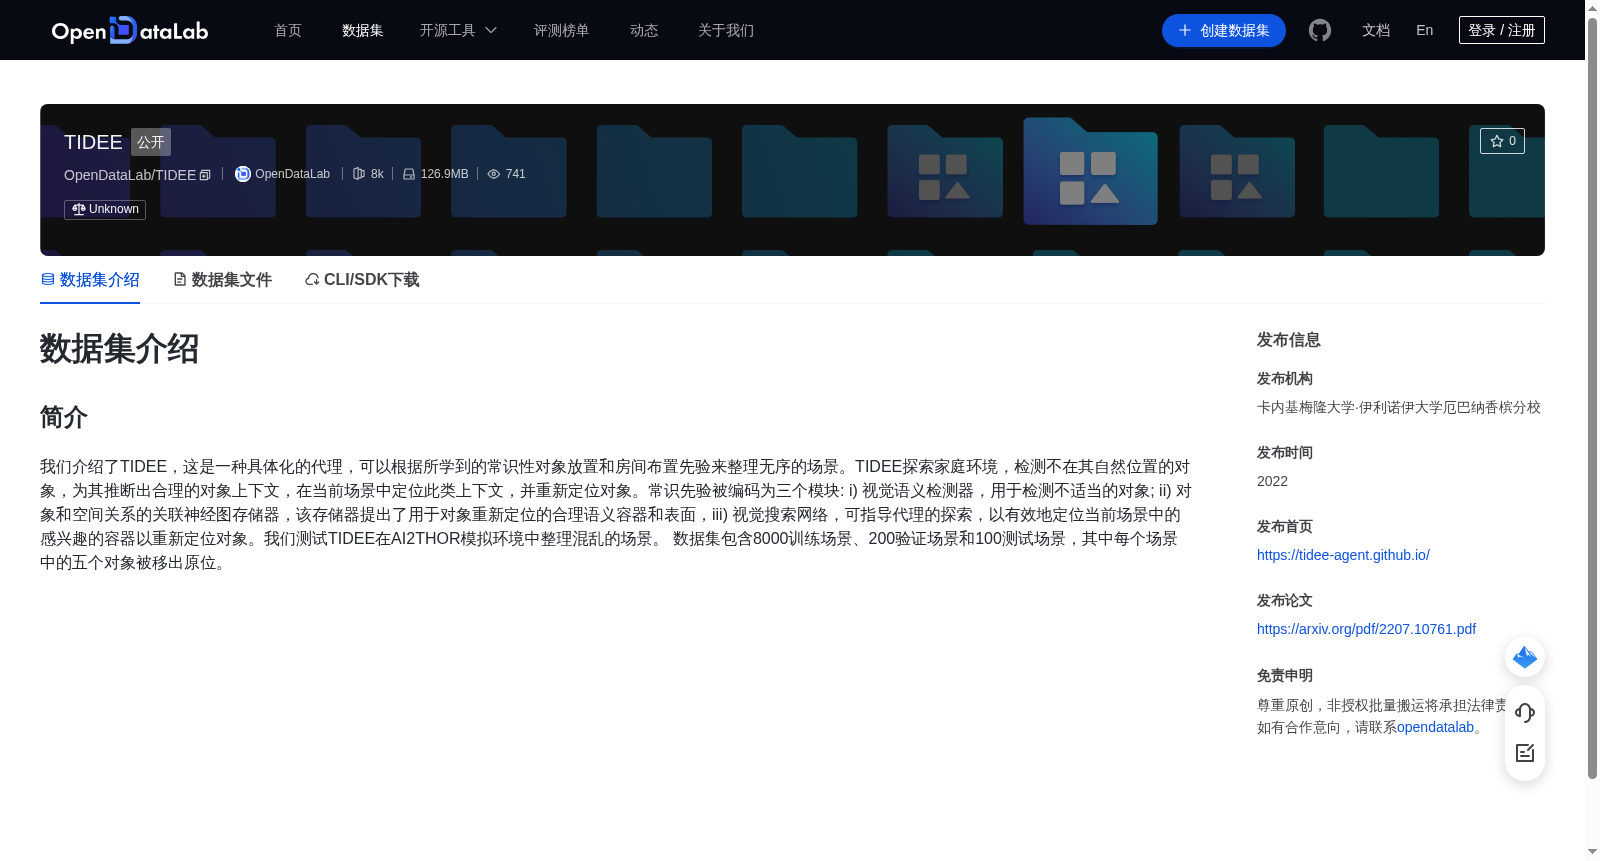The height and width of the screenshot is (861, 1600).
Task: Click the highlighted folder banner thumbnail
Action: 1090,171
